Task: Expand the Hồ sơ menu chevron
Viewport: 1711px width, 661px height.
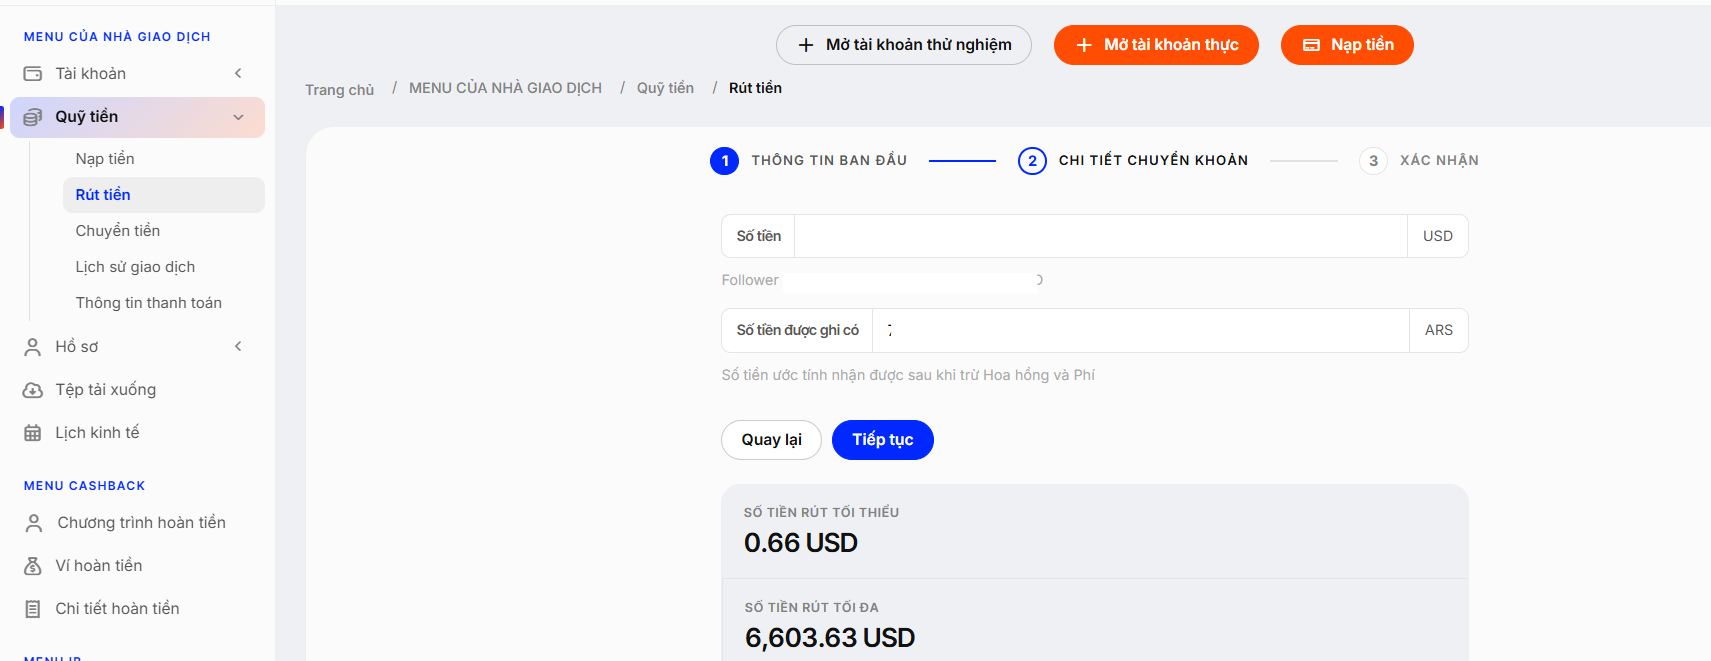Action: pyautogui.click(x=238, y=346)
